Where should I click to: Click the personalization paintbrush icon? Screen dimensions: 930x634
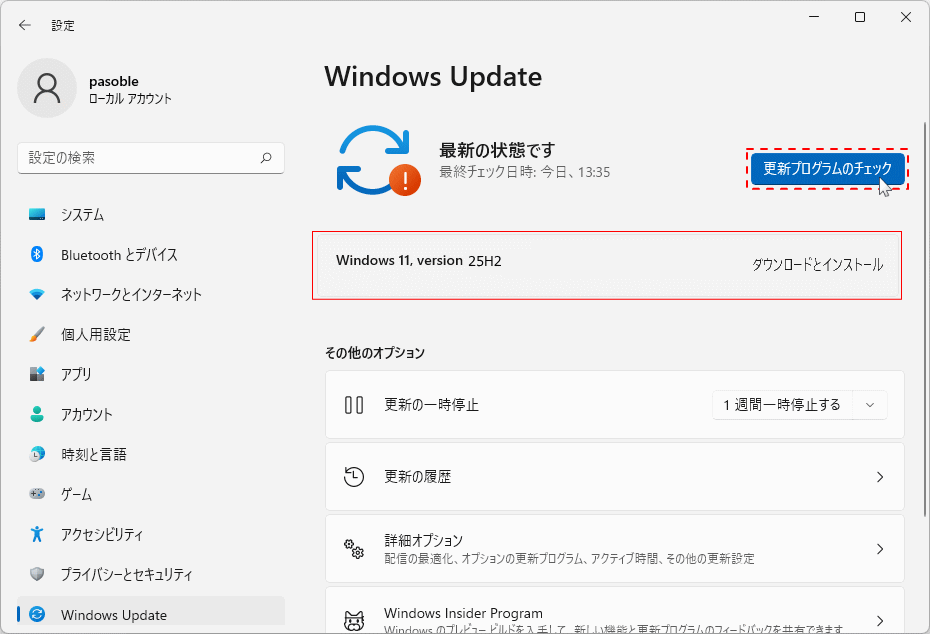37,335
